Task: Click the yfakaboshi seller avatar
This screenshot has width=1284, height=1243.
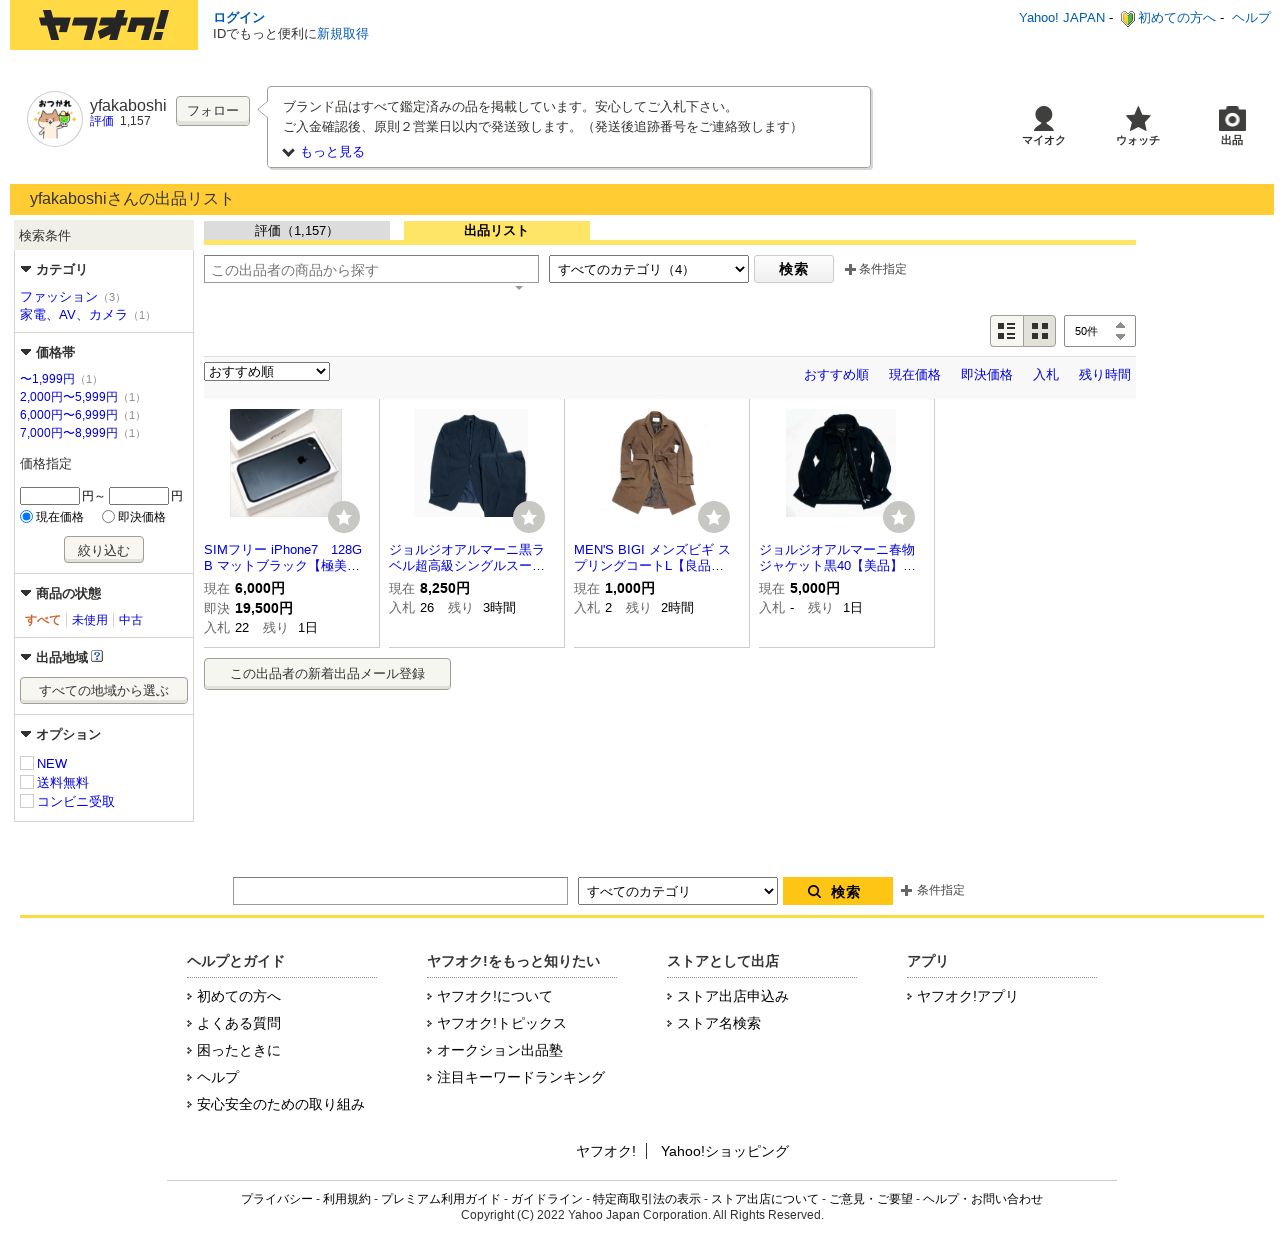Action: pos(55,119)
